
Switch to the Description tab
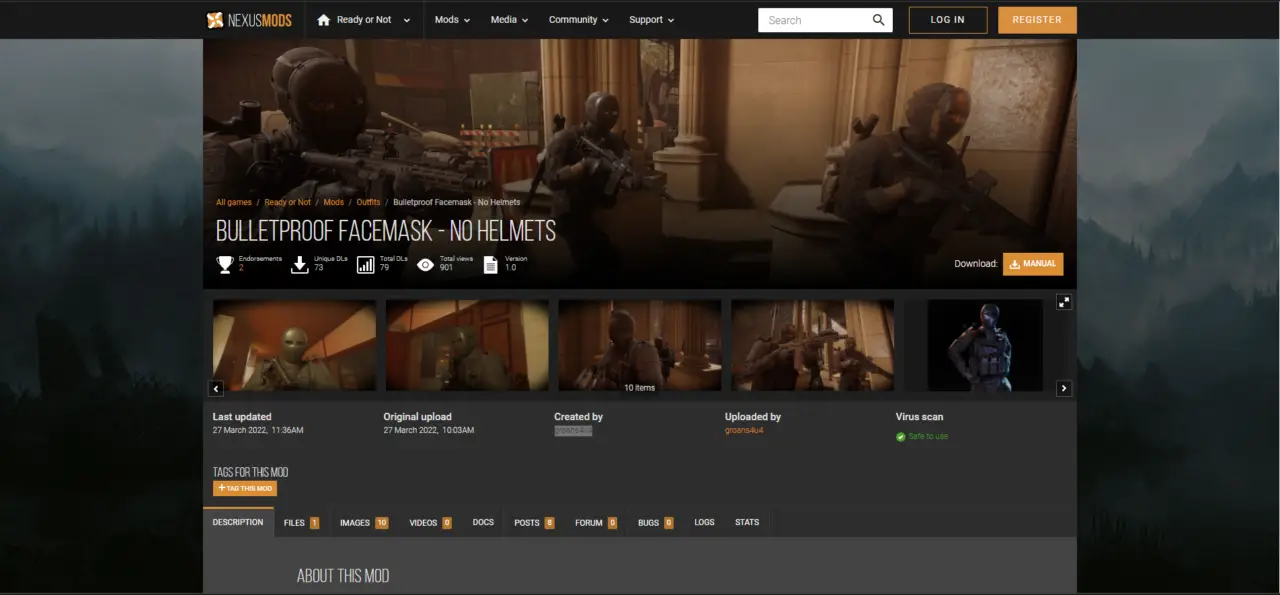(x=238, y=522)
